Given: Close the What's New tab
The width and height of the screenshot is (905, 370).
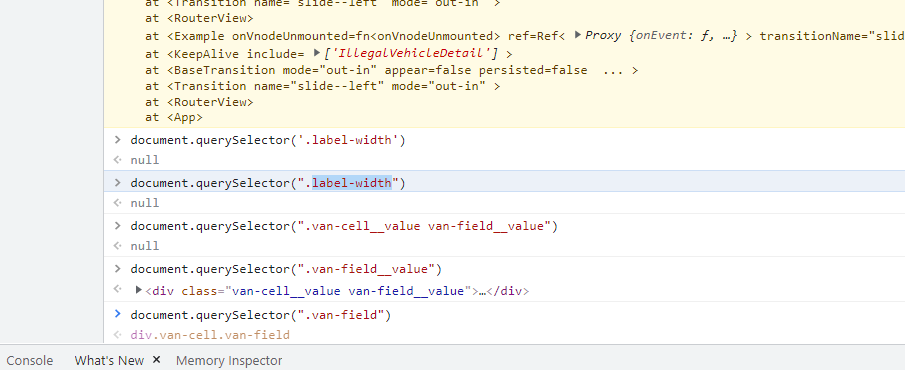Looking at the screenshot, I should [x=156, y=360].
